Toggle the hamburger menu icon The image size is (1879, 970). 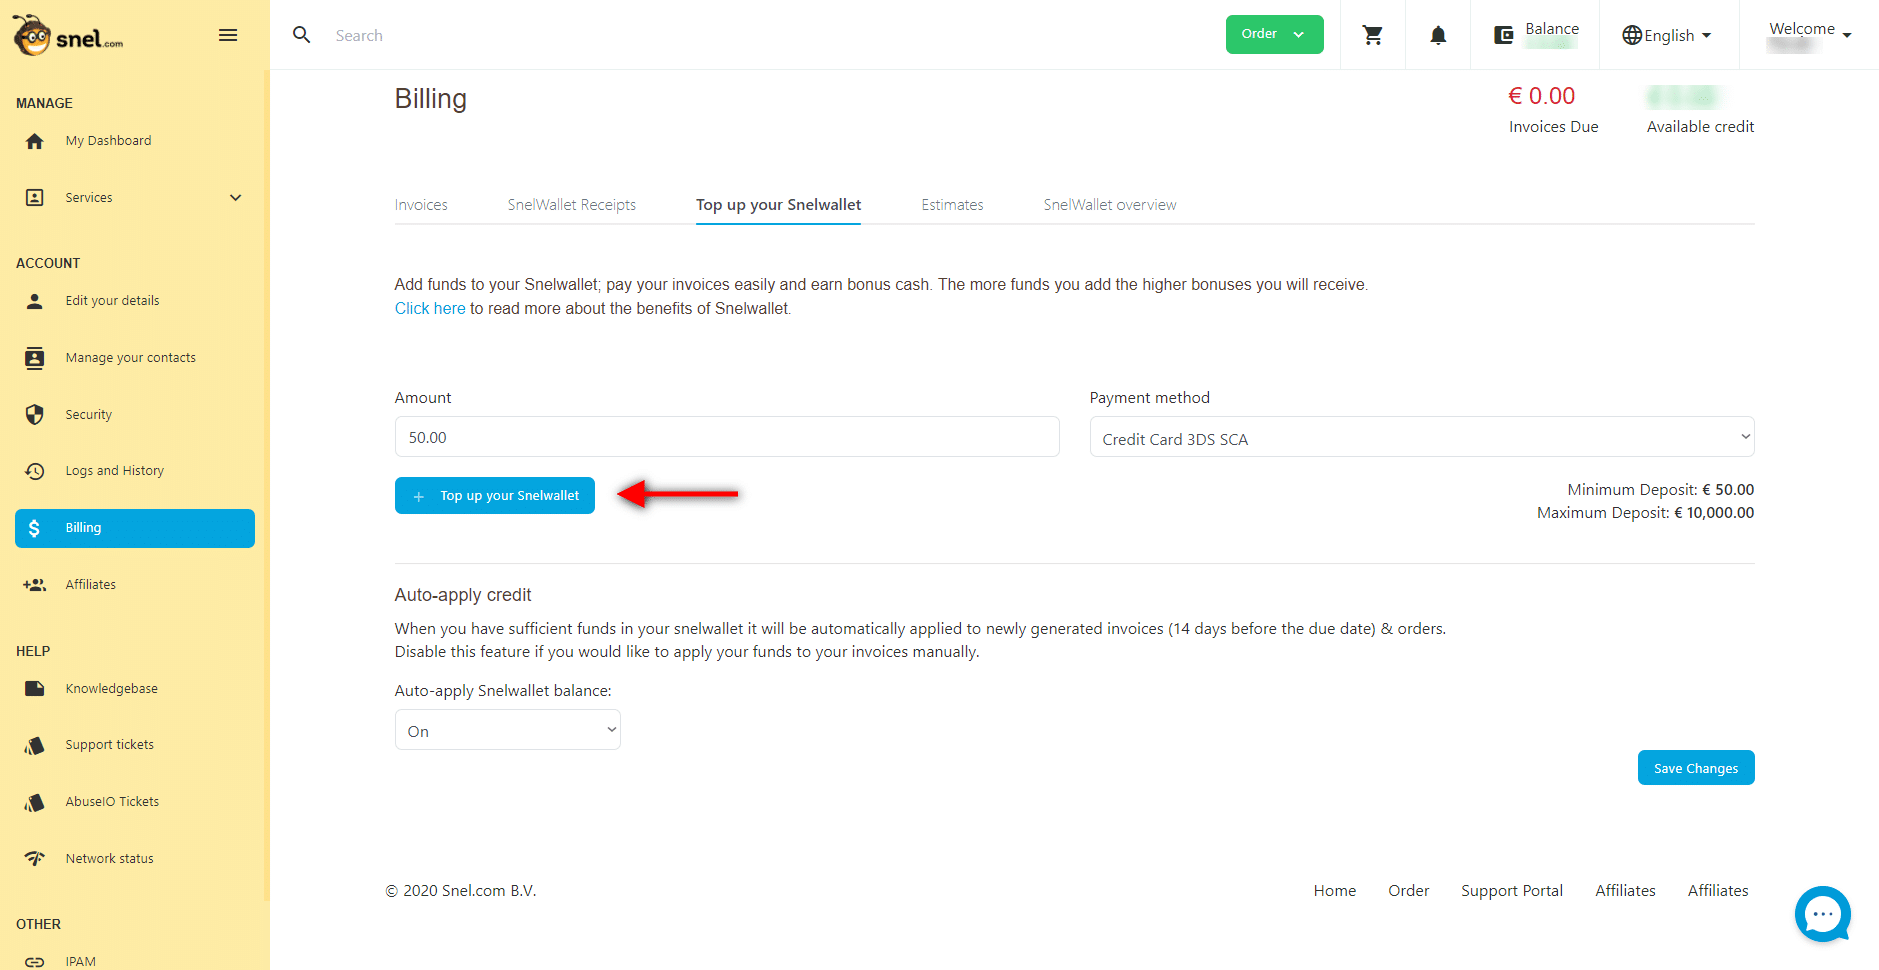pyautogui.click(x=228, y=35)
